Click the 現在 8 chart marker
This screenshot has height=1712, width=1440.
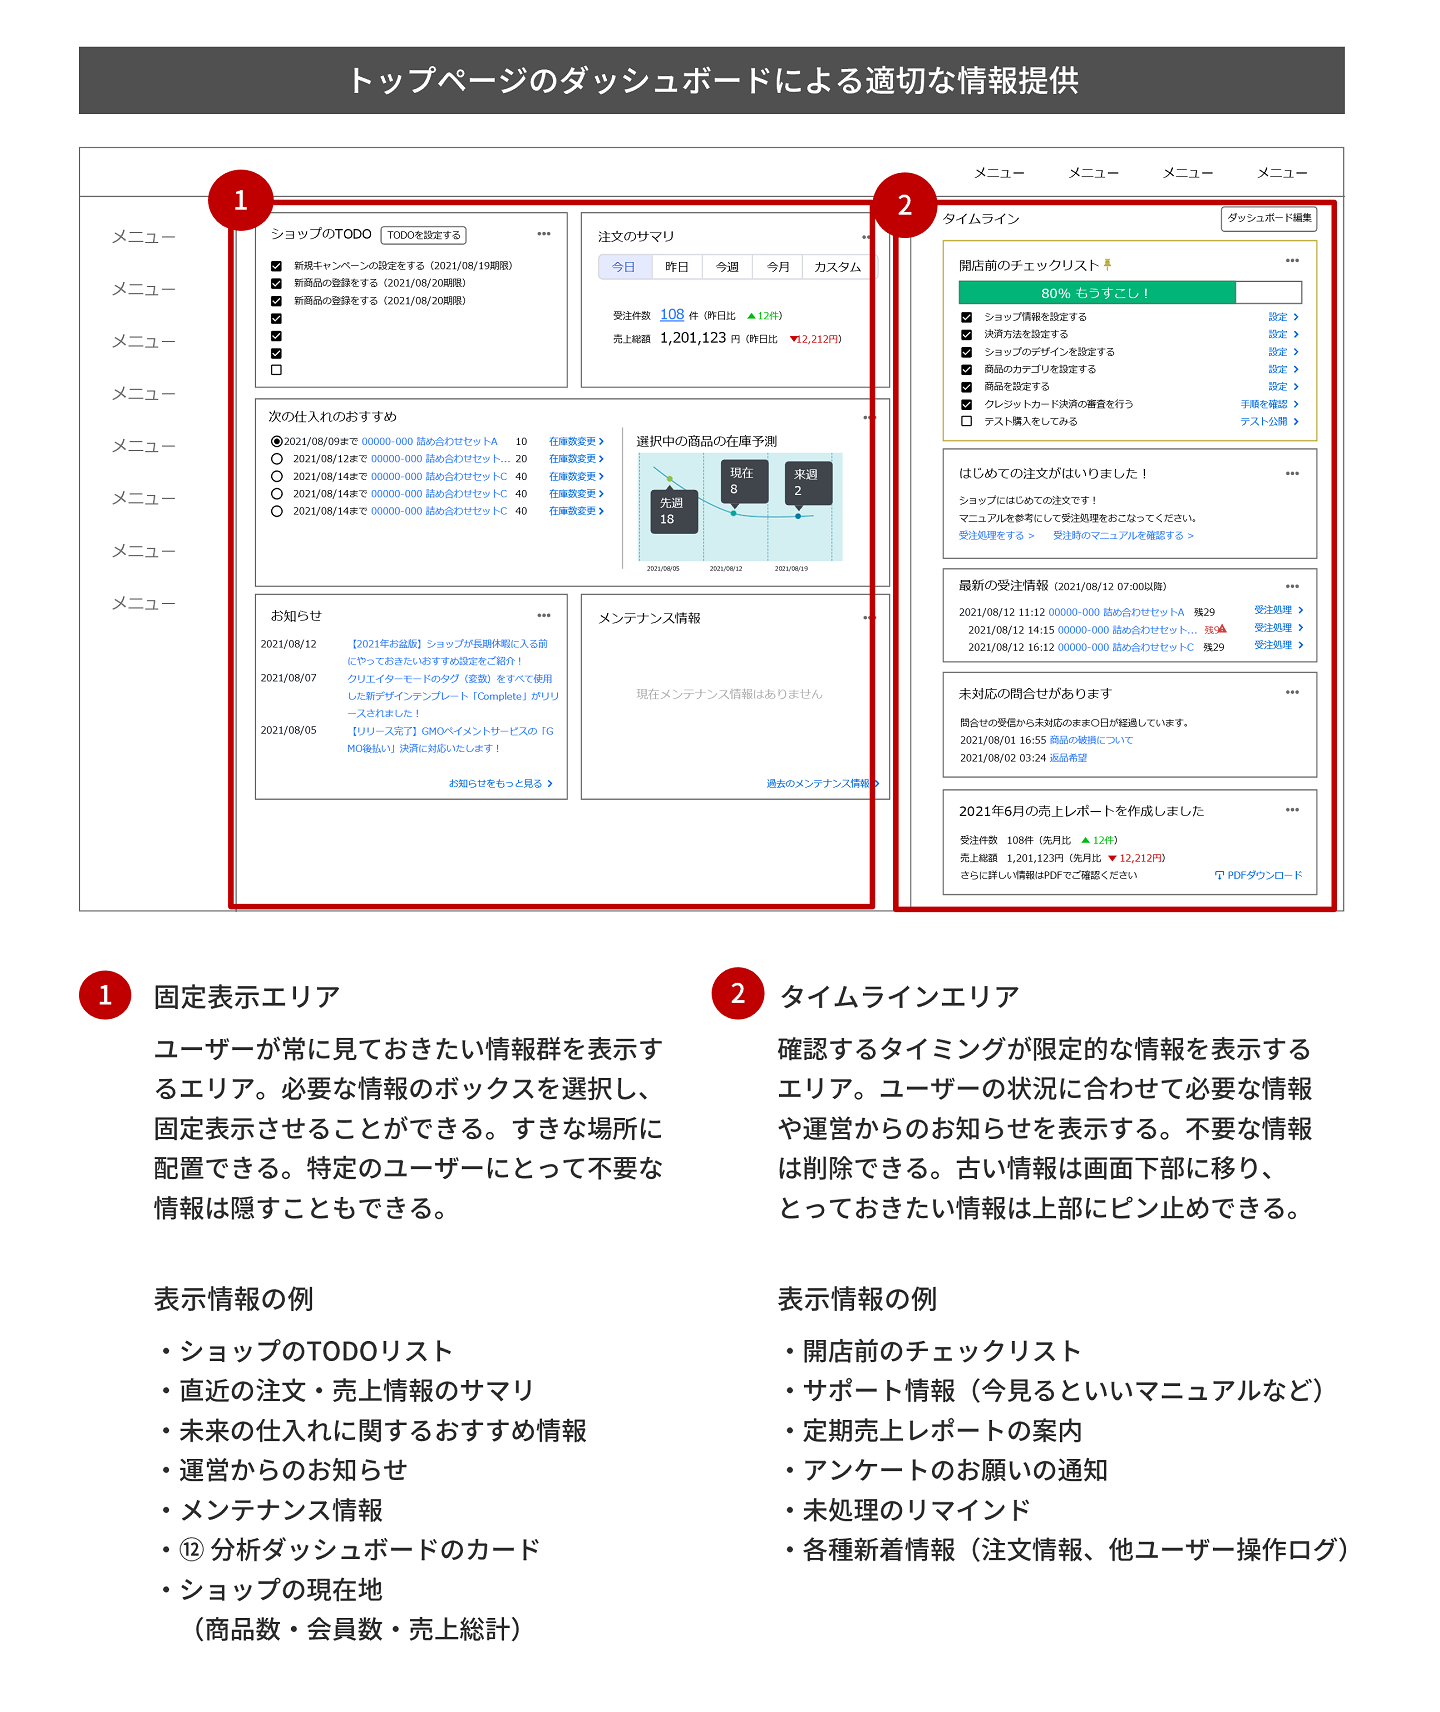744,481
